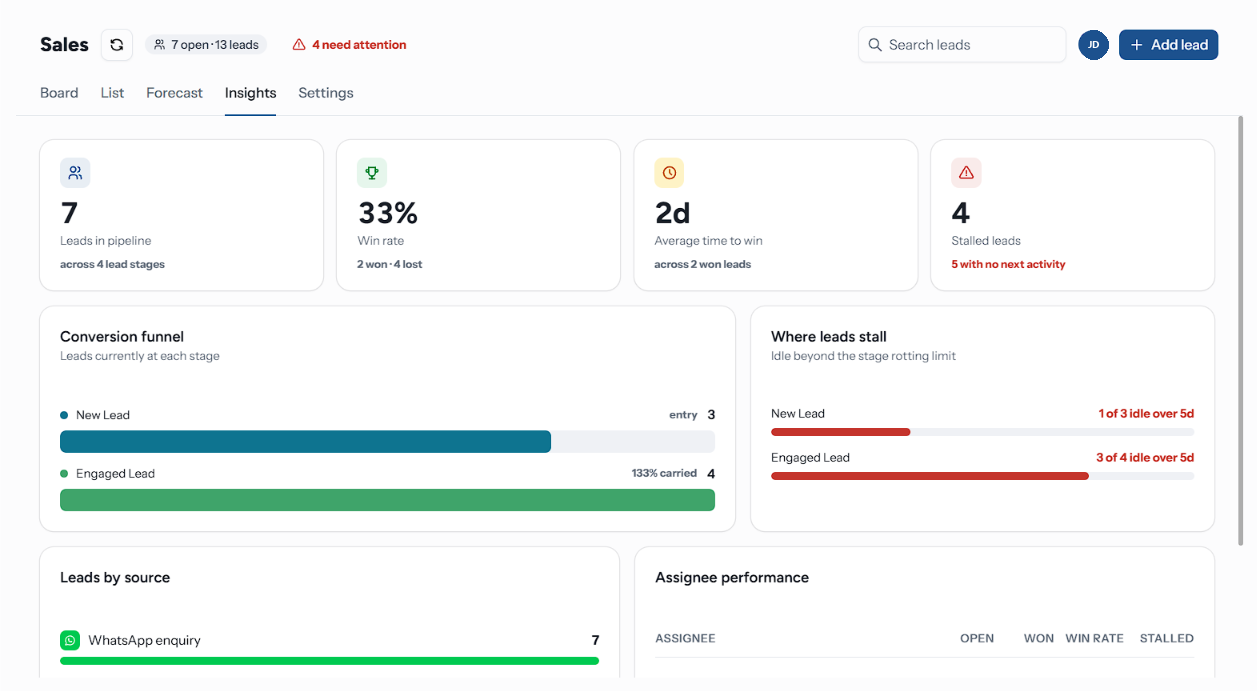
Task: Click the Add lead button
Action: [x=1168, y=45]
